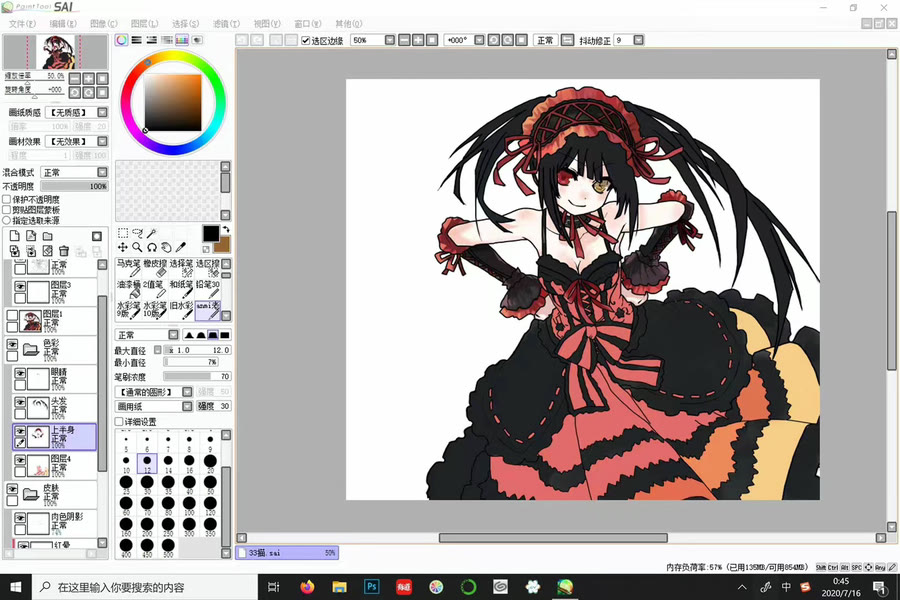Select the lasso selection tool
This screenshot has width=900, height=600.
point(137,233)
